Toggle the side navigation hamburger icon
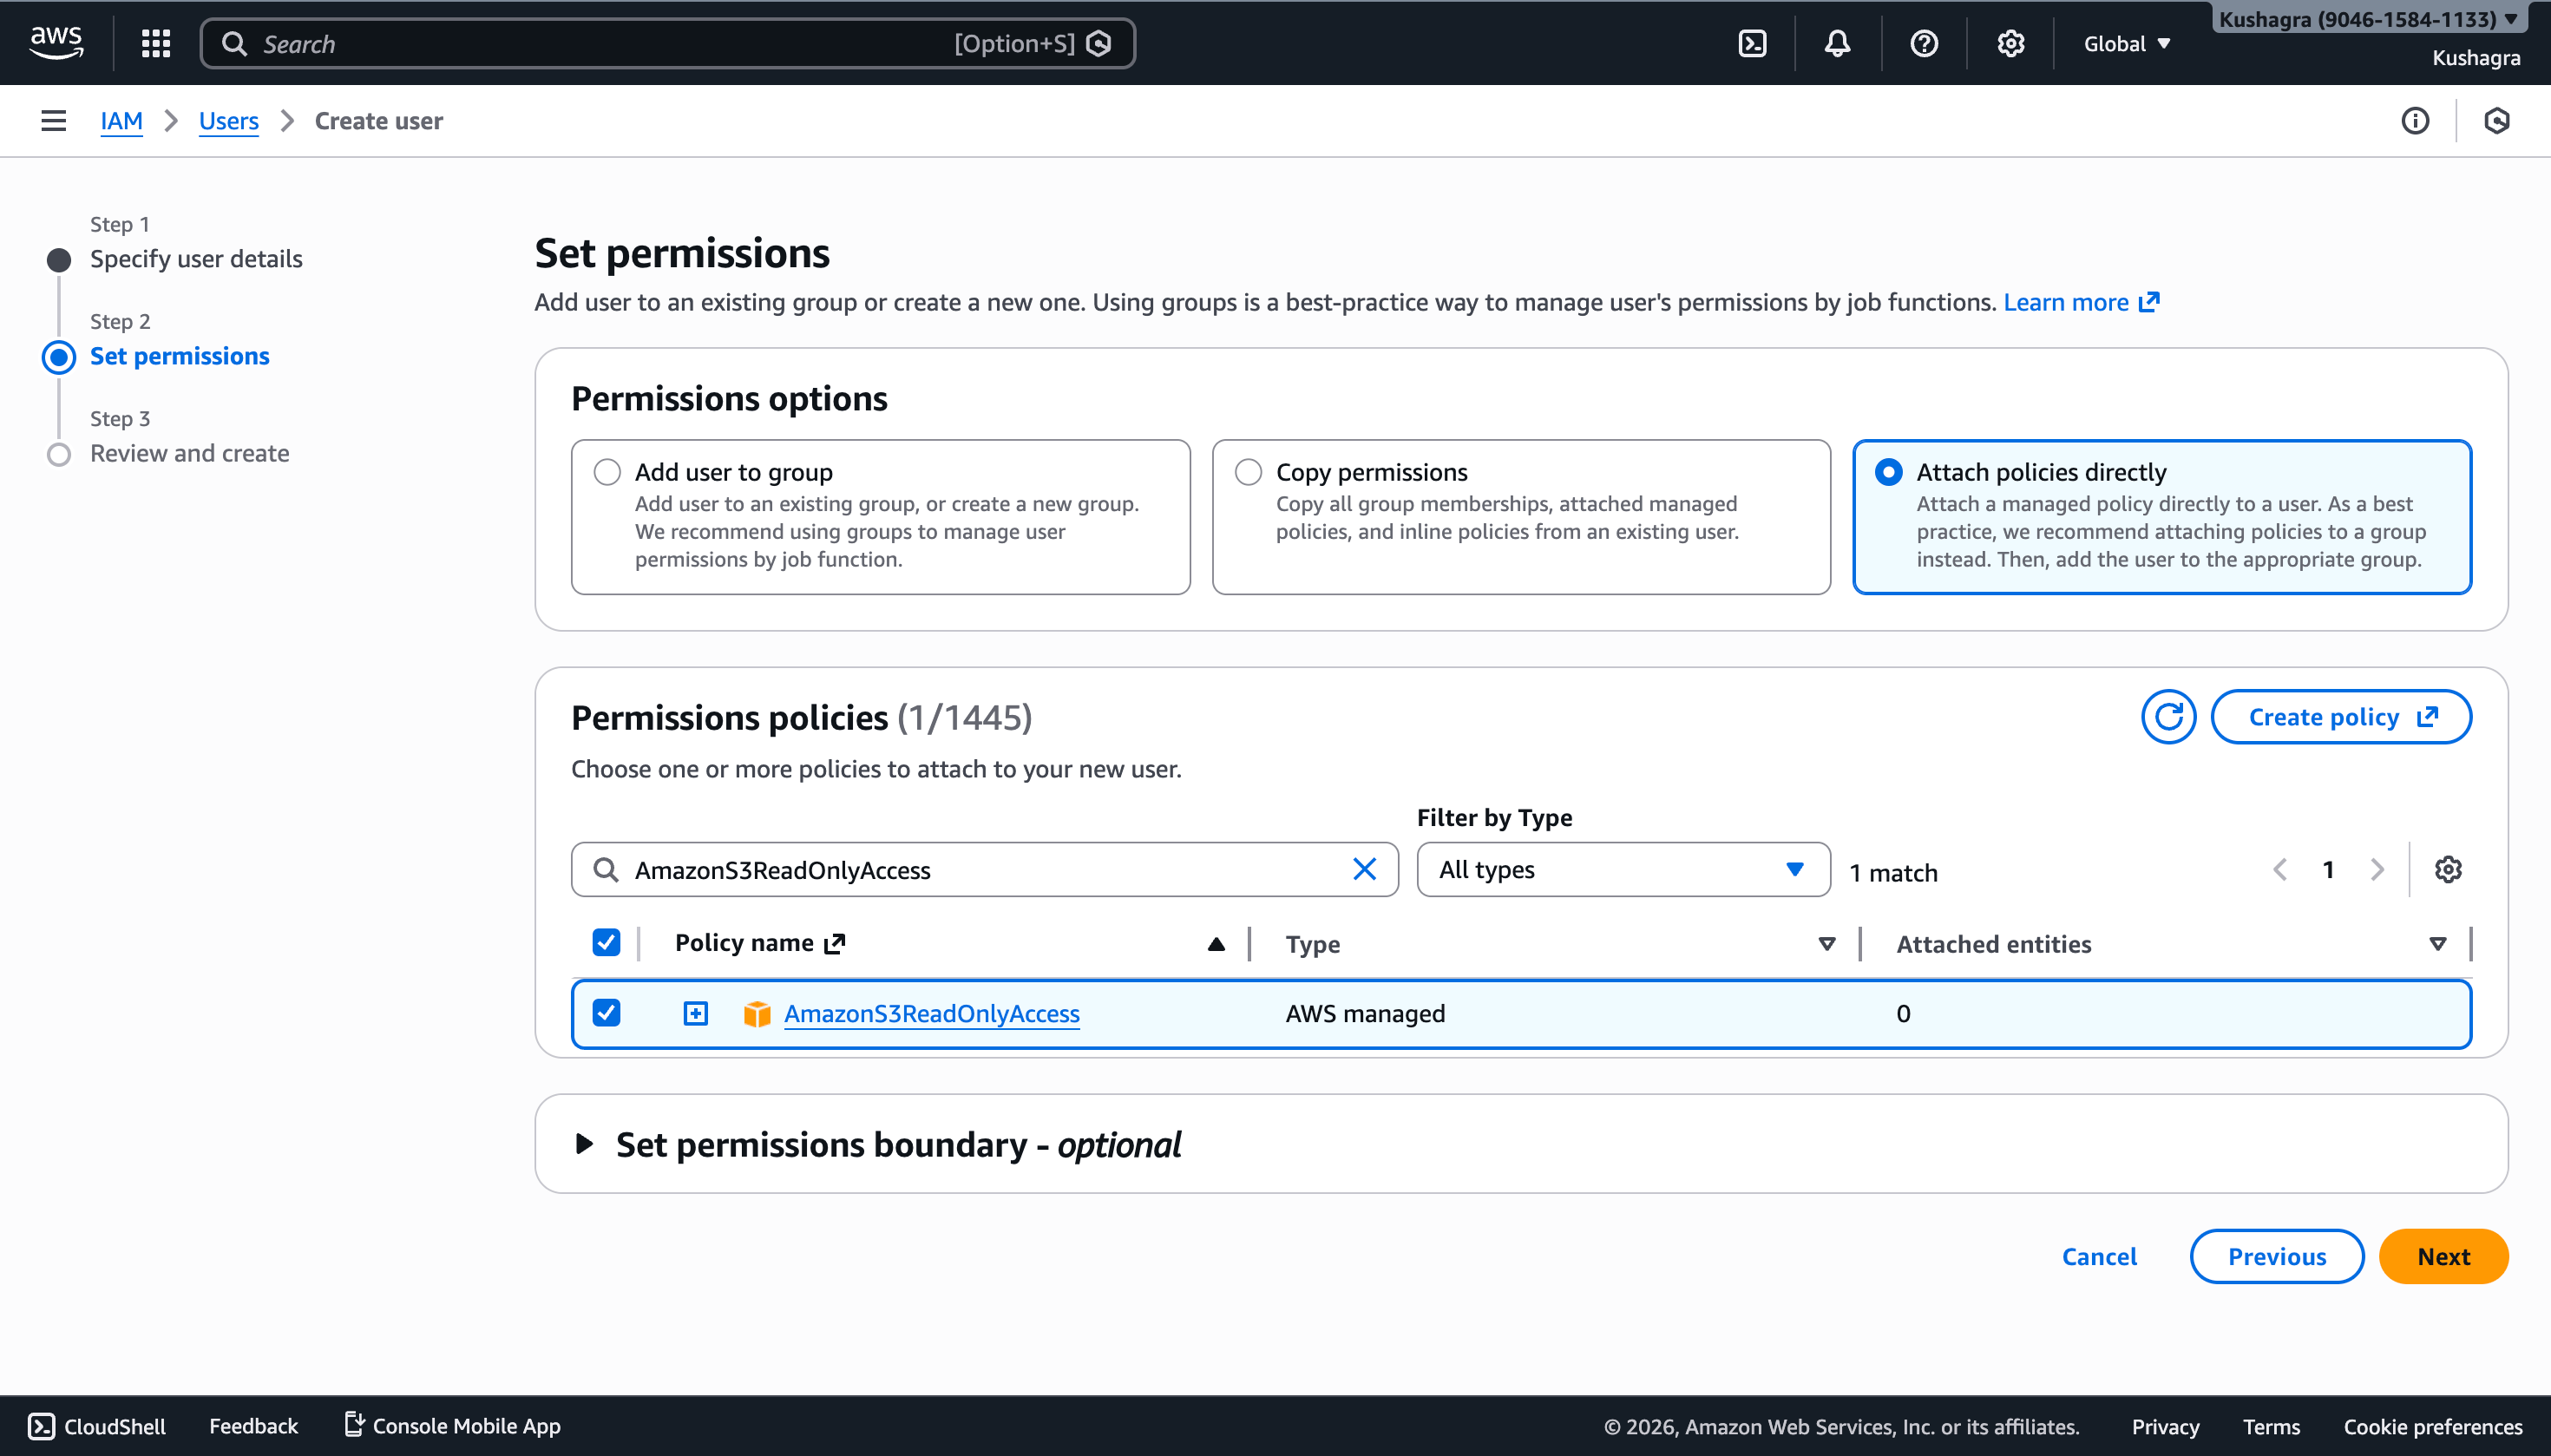The image size is (2551, 1456). (54, 121)
